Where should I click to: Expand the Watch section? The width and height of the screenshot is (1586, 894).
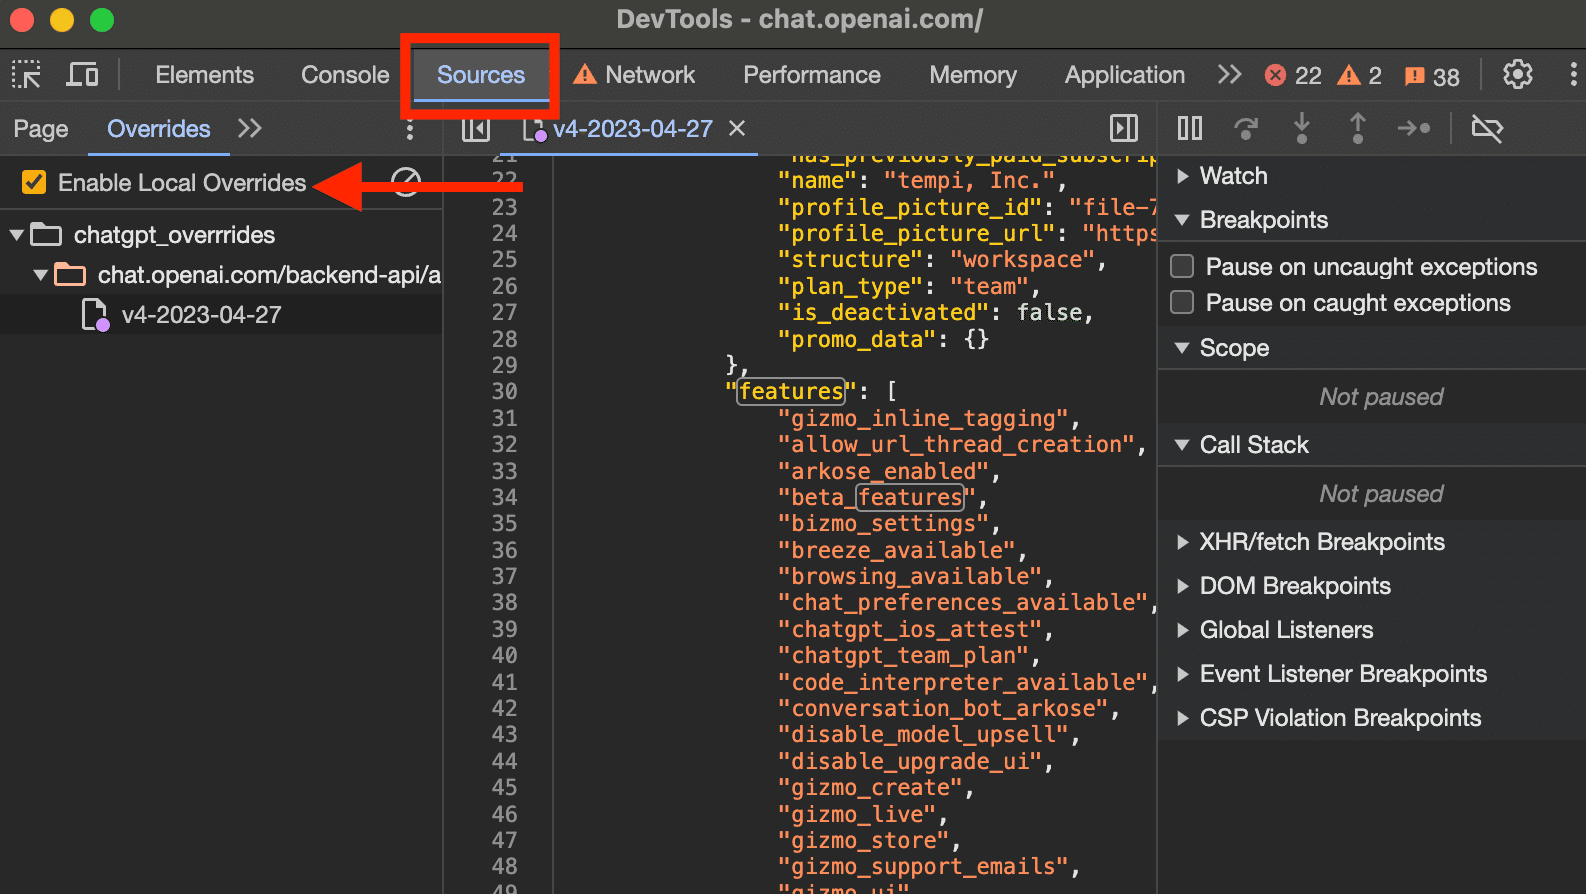tap(1183, 176)
